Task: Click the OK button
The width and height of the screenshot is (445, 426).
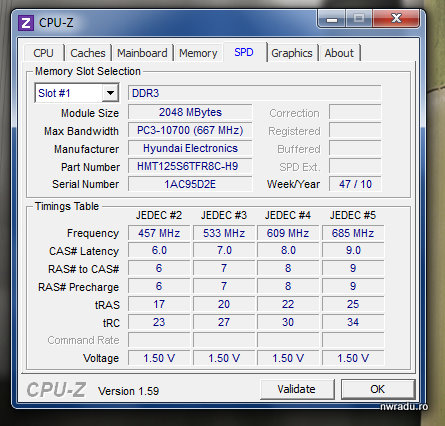Action: (377, 389)
